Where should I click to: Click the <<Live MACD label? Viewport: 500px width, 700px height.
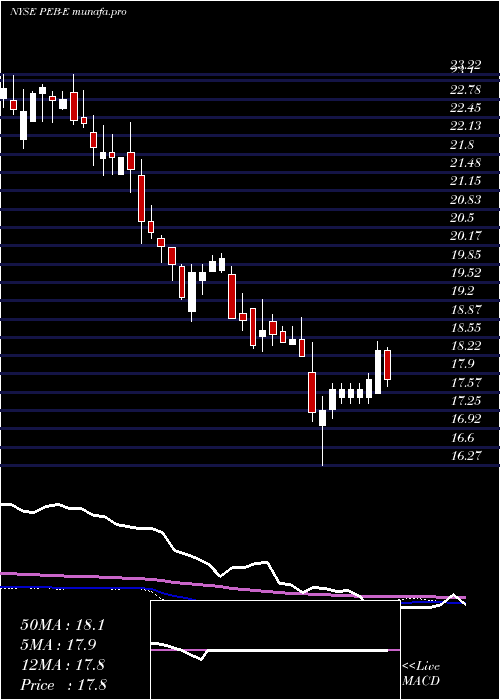click(421, 673)
